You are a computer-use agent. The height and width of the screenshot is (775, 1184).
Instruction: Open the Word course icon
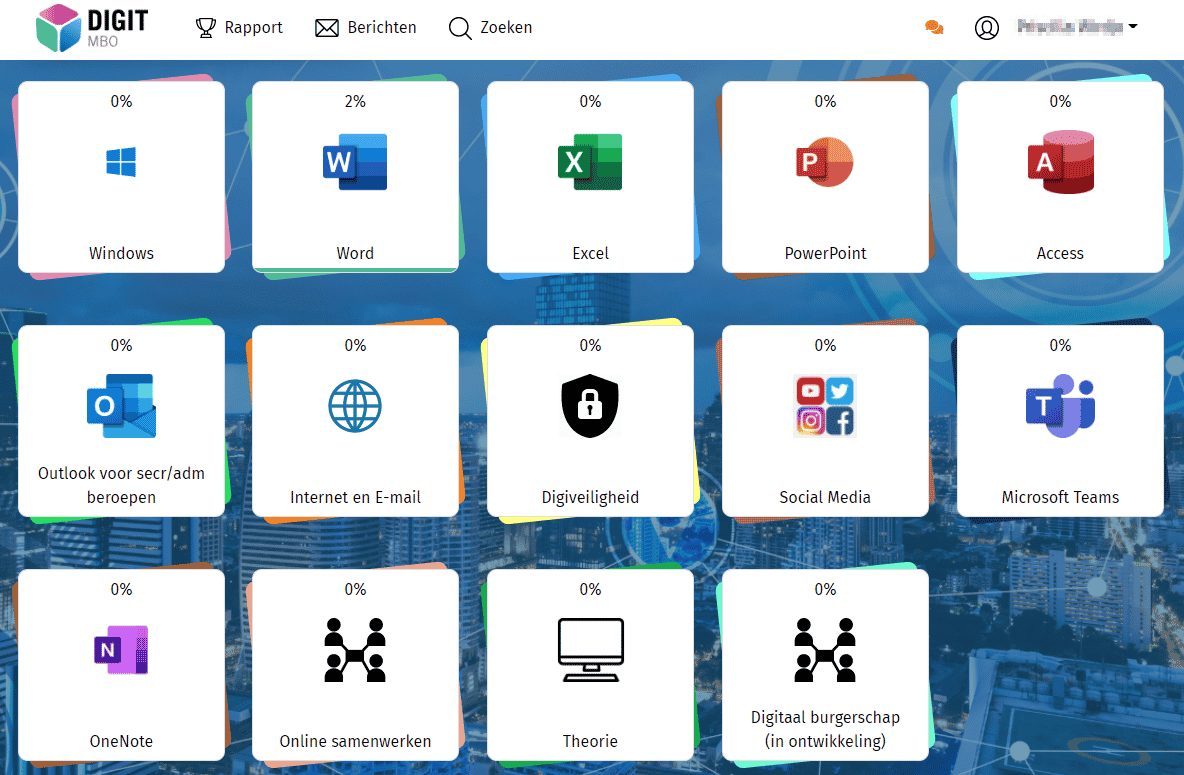(355, 162)
